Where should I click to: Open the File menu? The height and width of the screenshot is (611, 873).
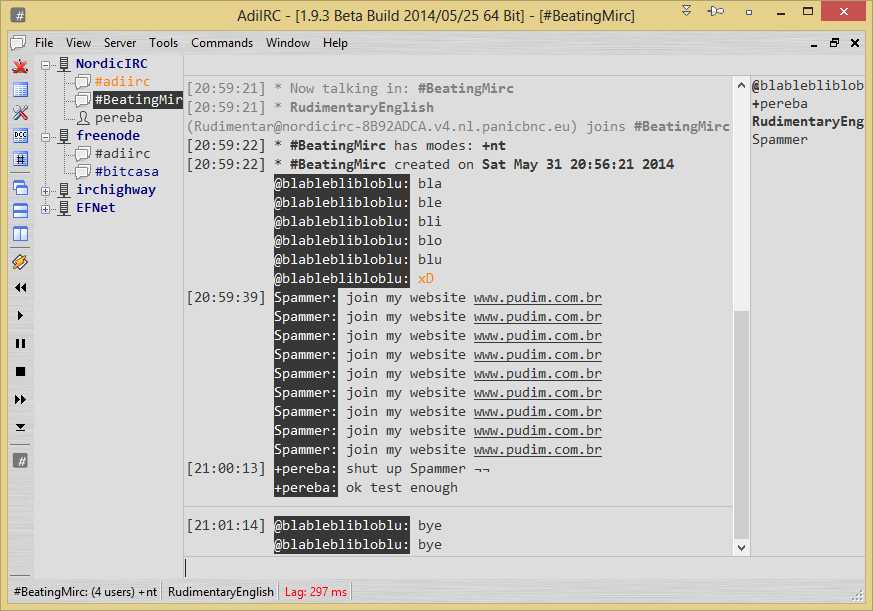click(44, 43)
